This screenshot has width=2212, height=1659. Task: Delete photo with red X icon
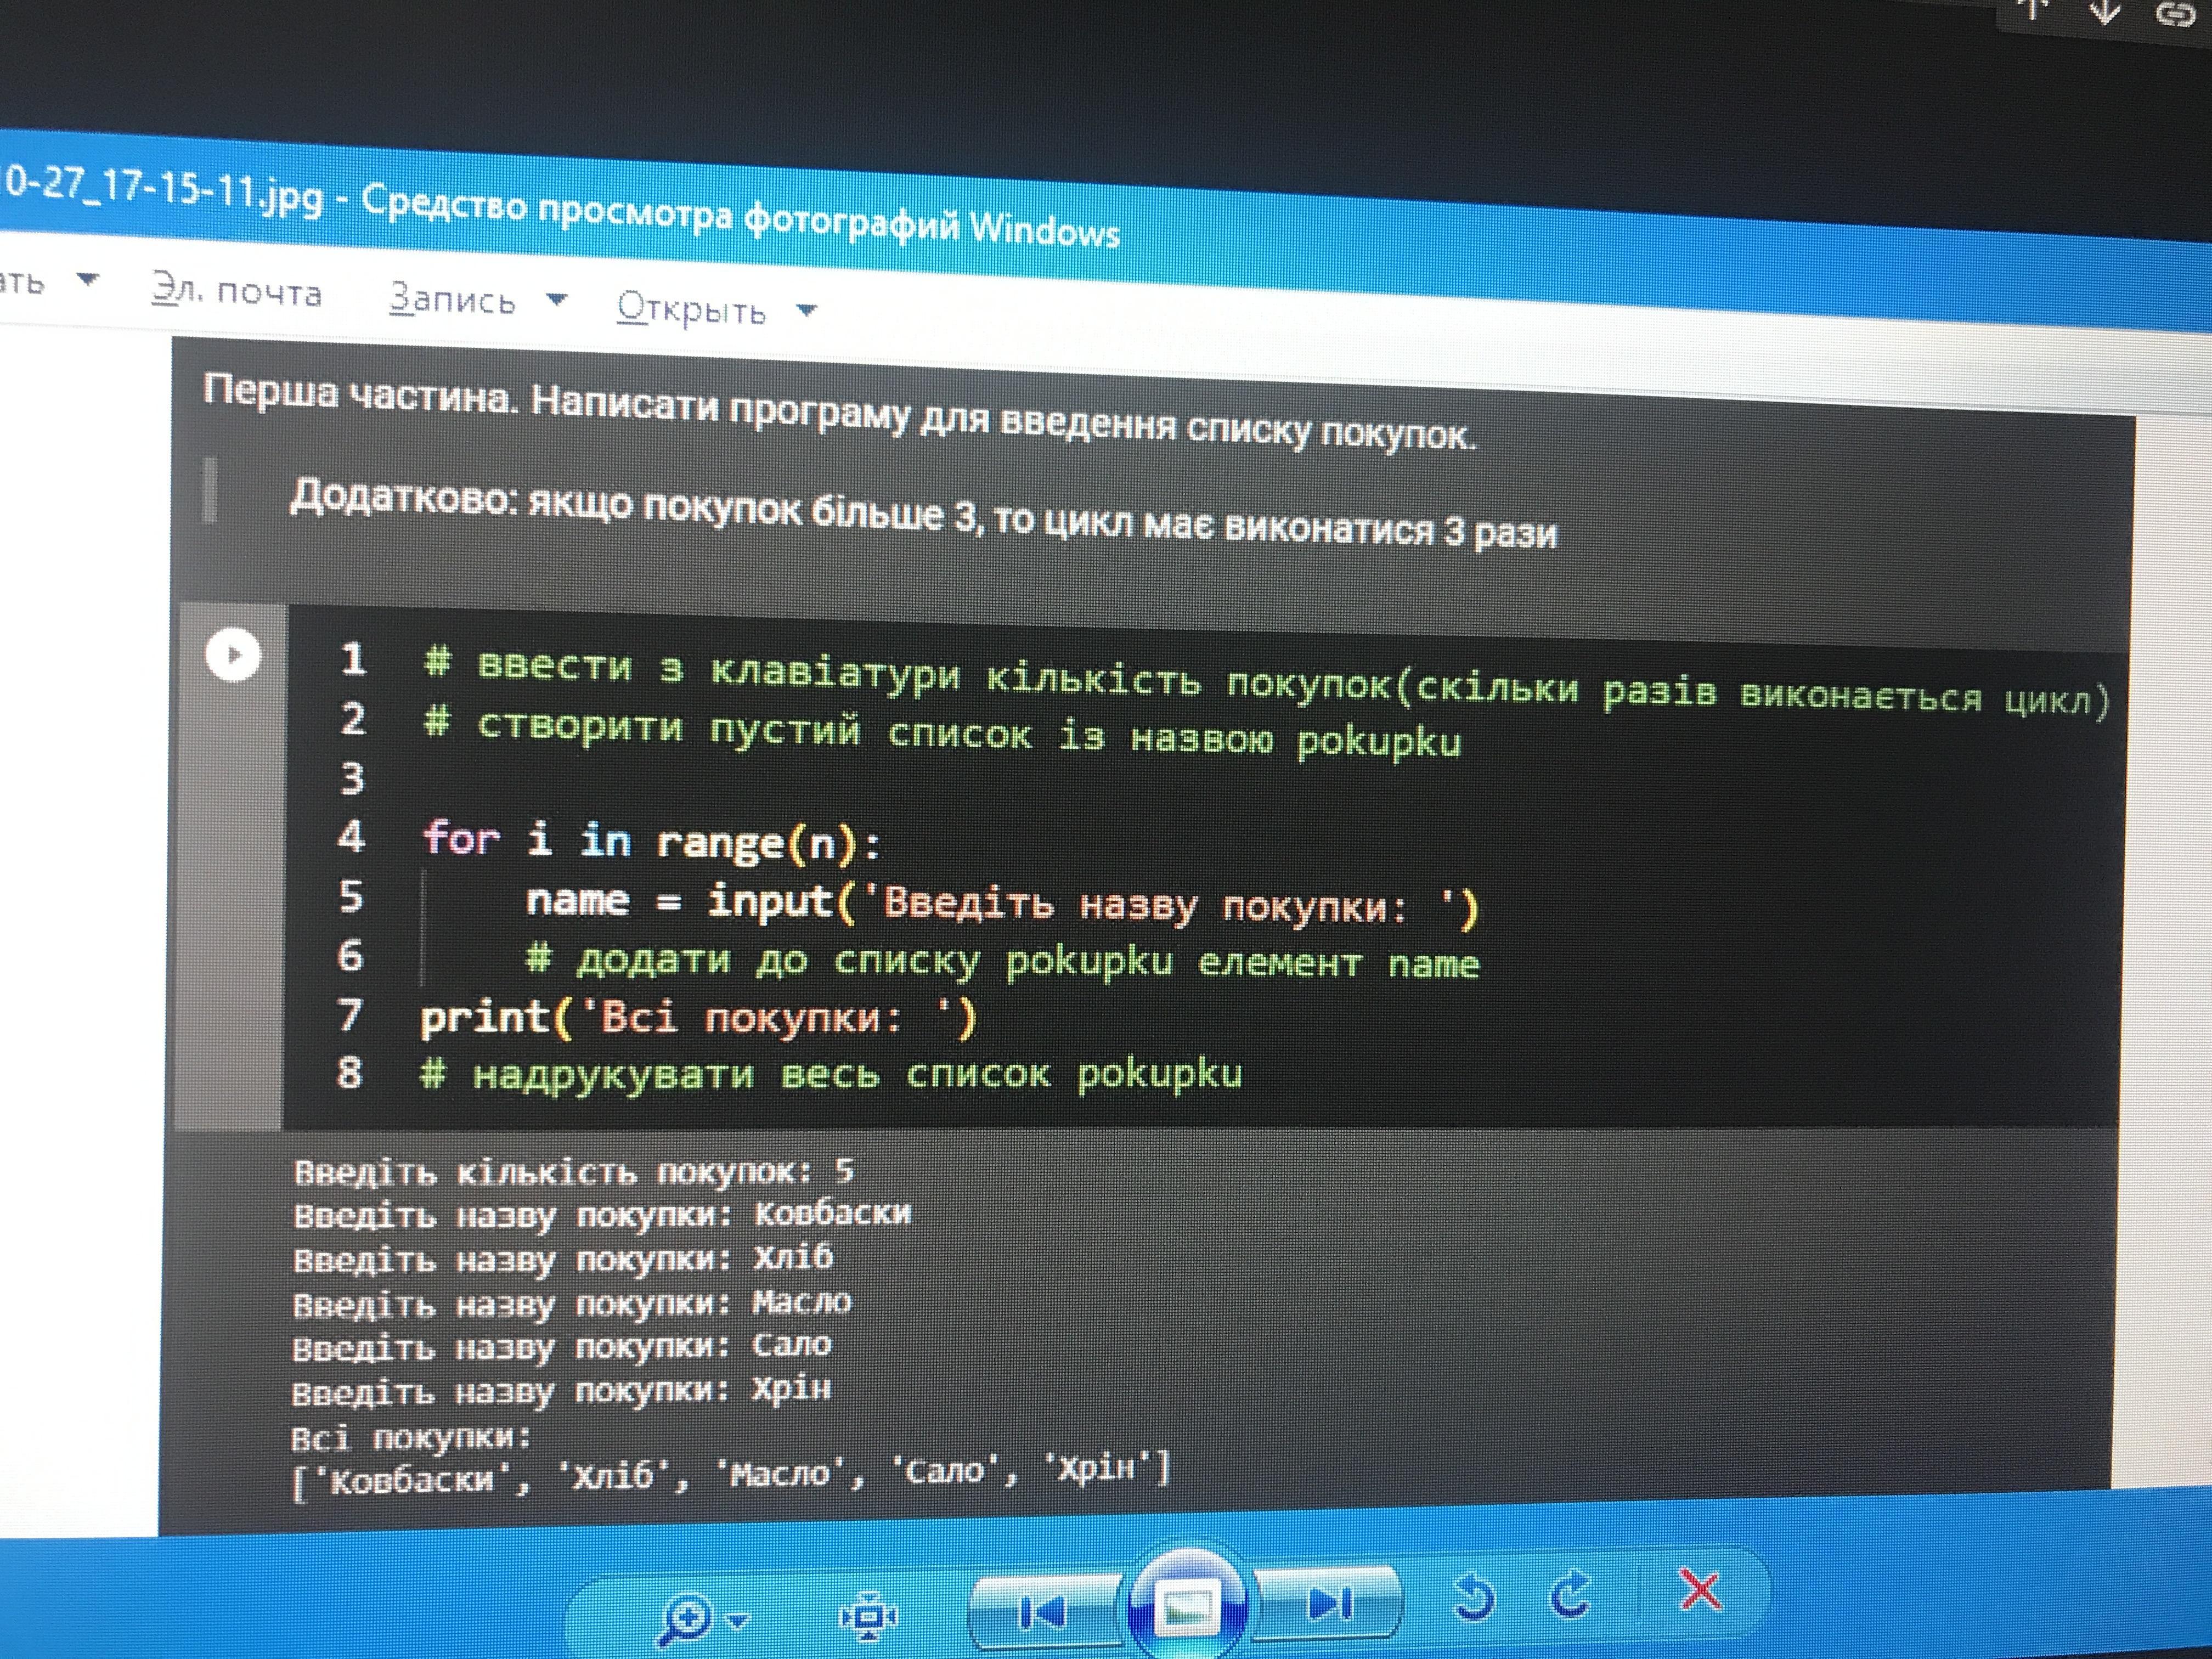[1699, 1590]
